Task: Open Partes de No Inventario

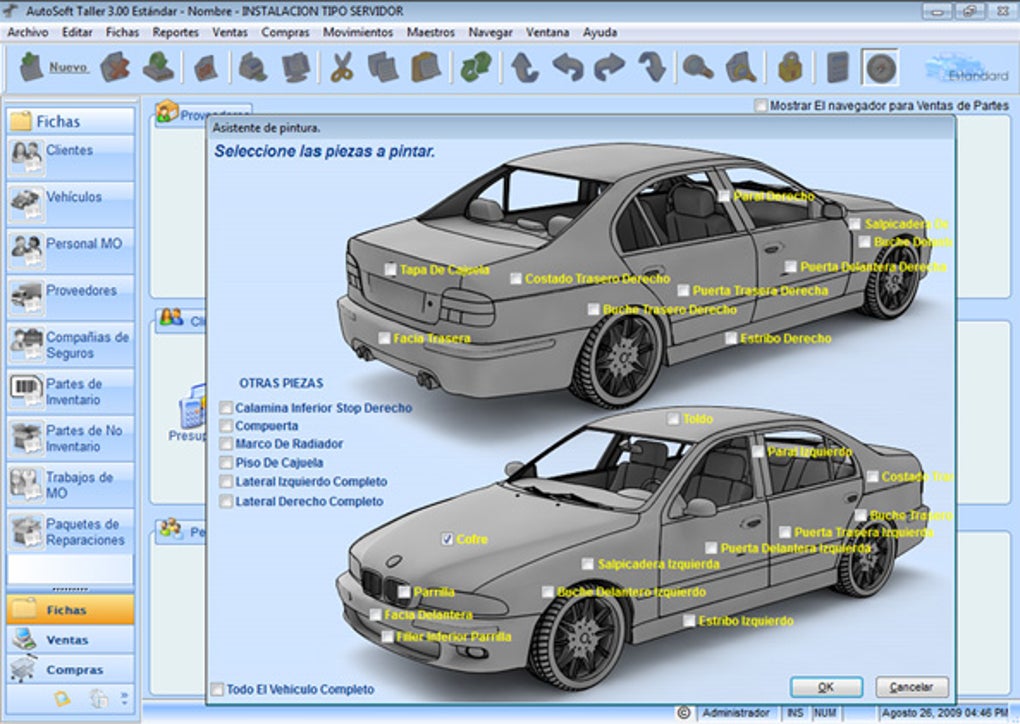Action: (70, 438)
